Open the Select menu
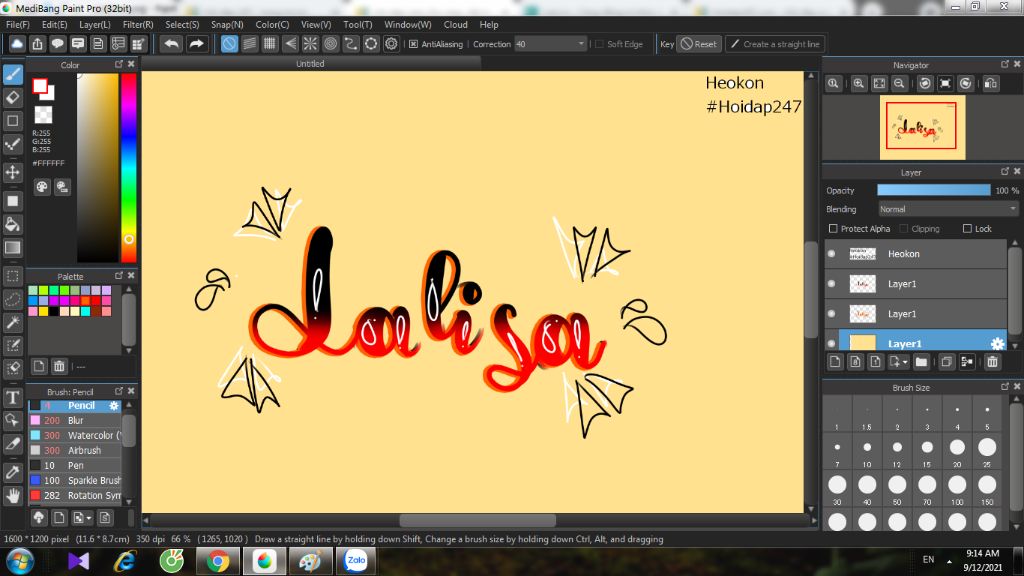The height and width of the screenshot is (576, 1024). [182, 25]
